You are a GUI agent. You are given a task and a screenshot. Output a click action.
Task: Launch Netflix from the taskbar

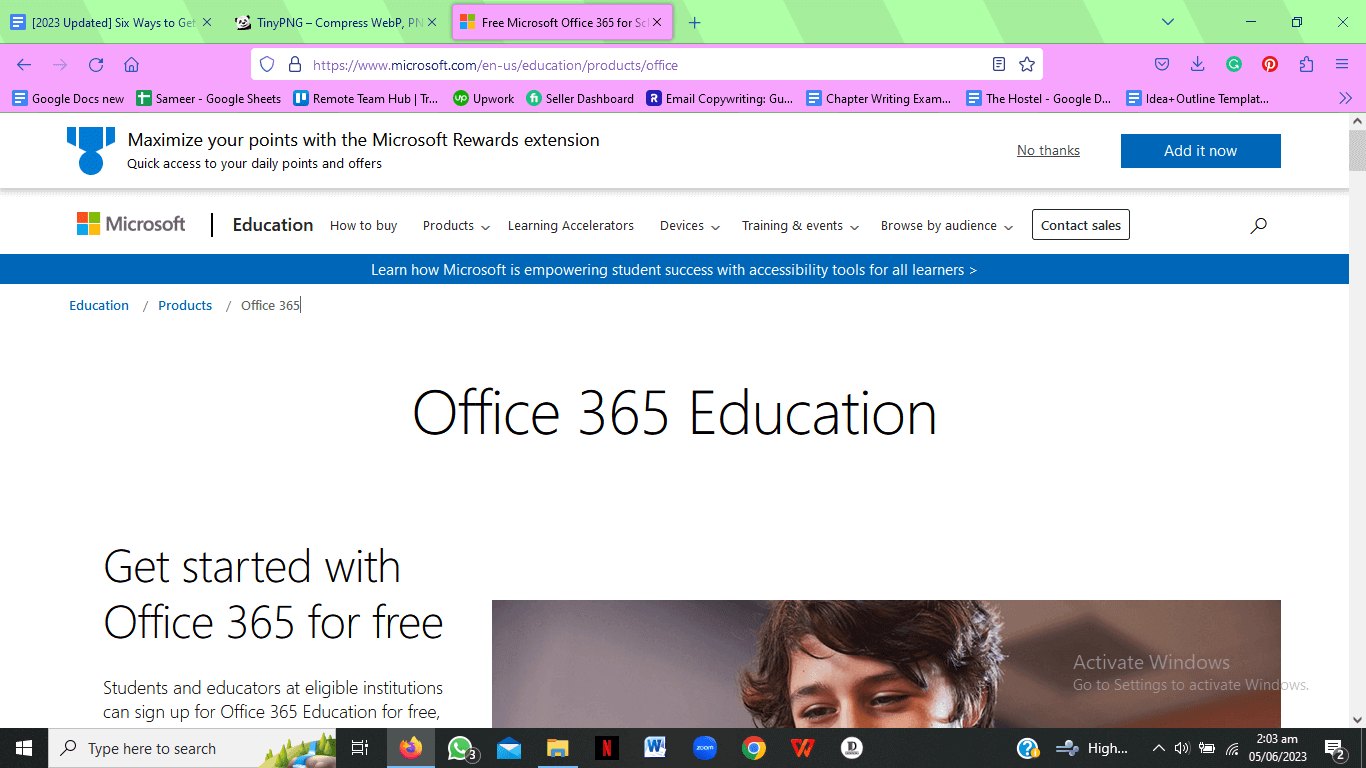[607, 748]
